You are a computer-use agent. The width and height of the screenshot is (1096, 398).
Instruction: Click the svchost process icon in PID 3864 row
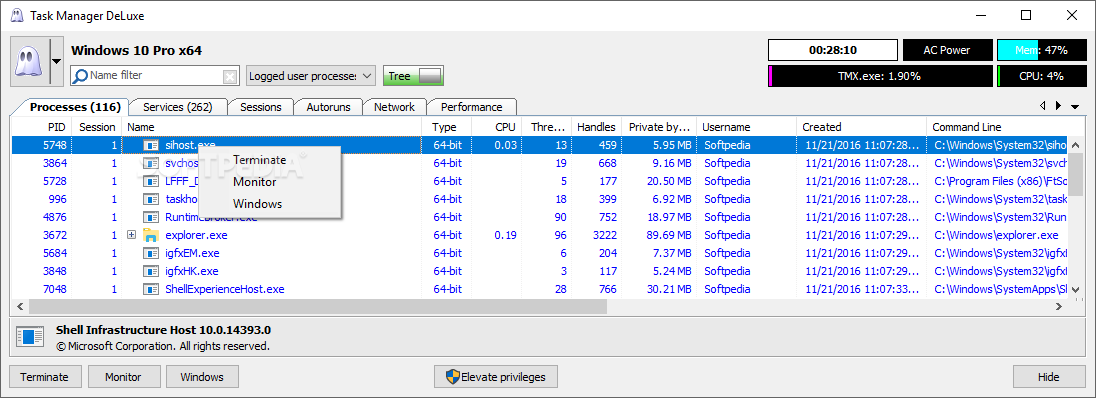point(151,163)
